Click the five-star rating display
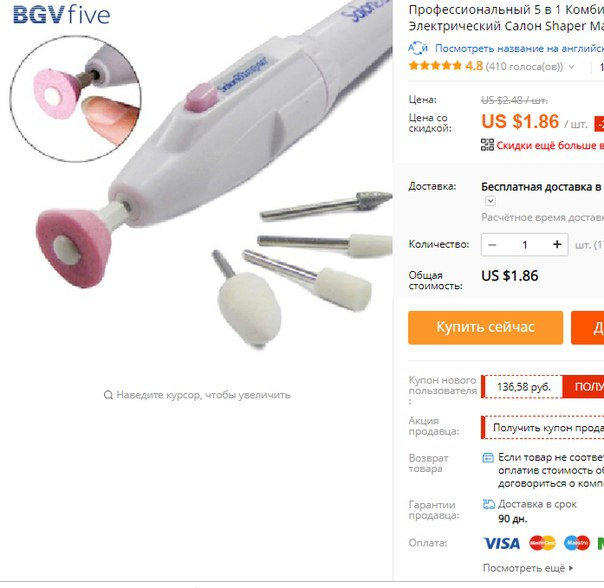The height and width of the screenshot is (588, 604). coord(435,66)
